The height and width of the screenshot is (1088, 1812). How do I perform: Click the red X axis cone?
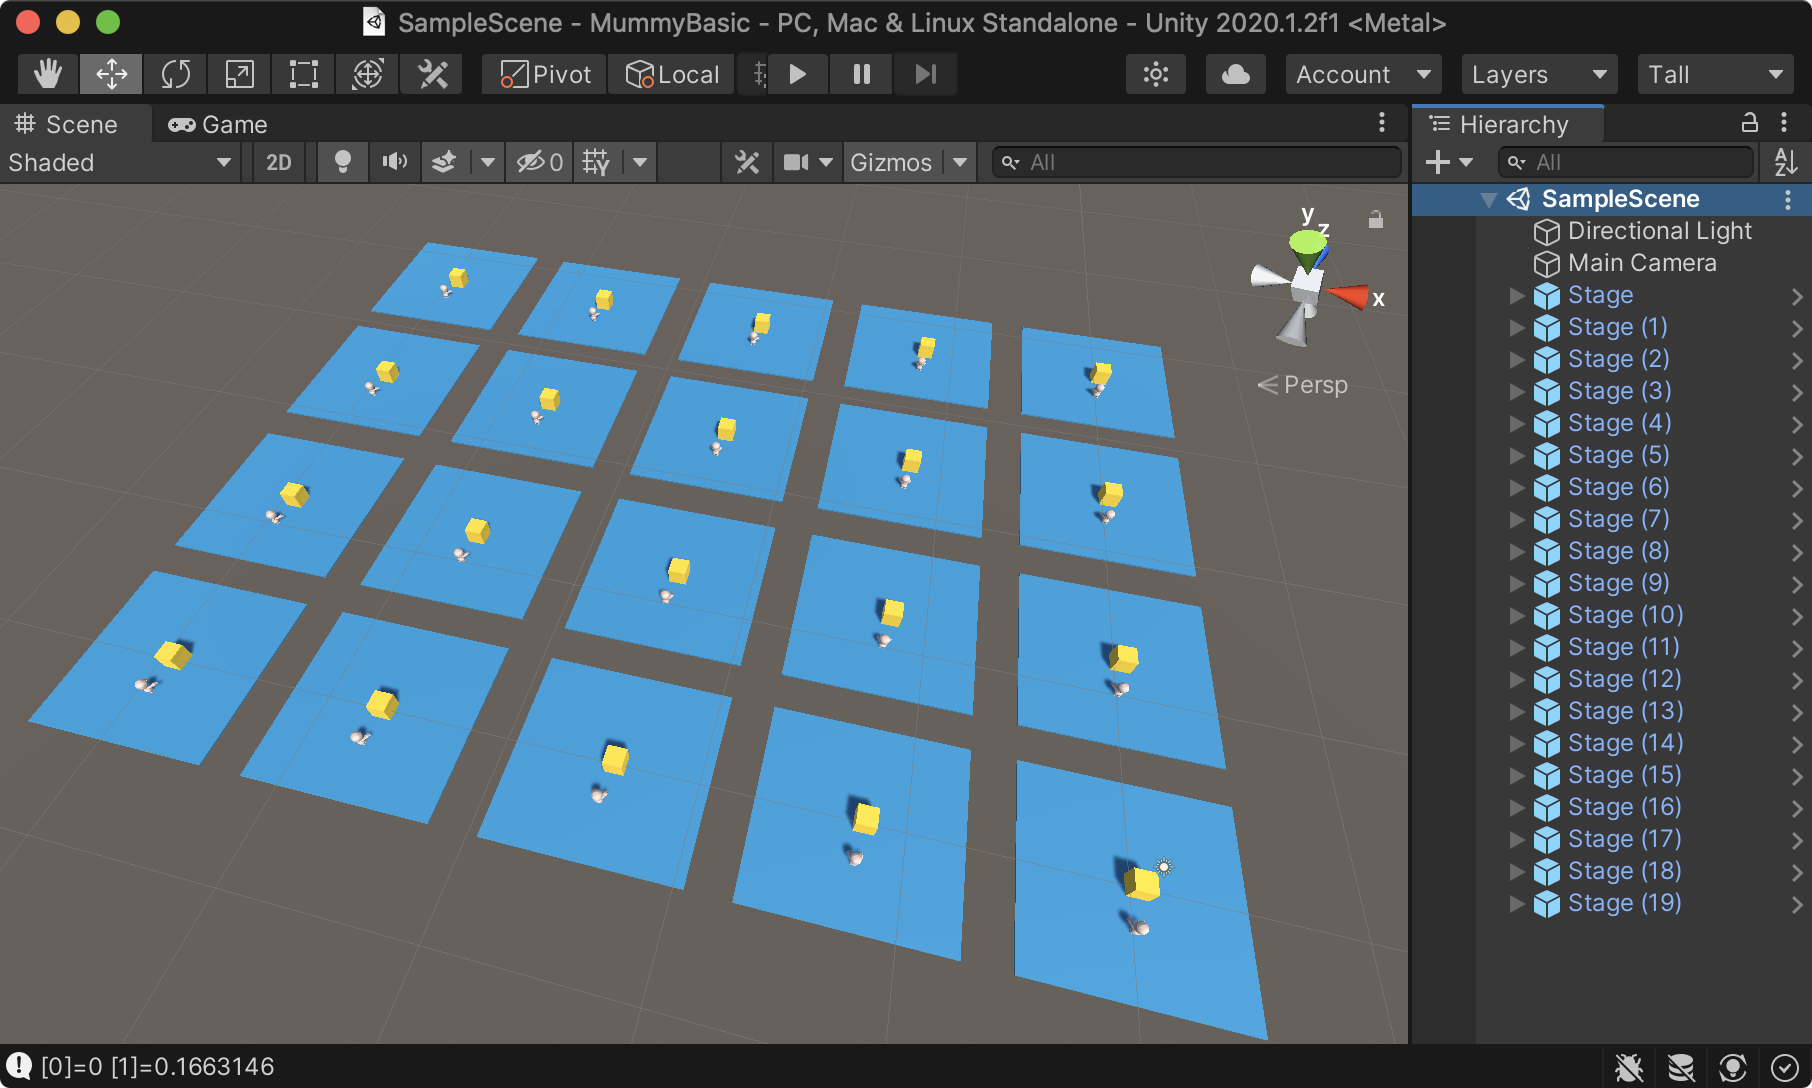[x=1349, y=296]
